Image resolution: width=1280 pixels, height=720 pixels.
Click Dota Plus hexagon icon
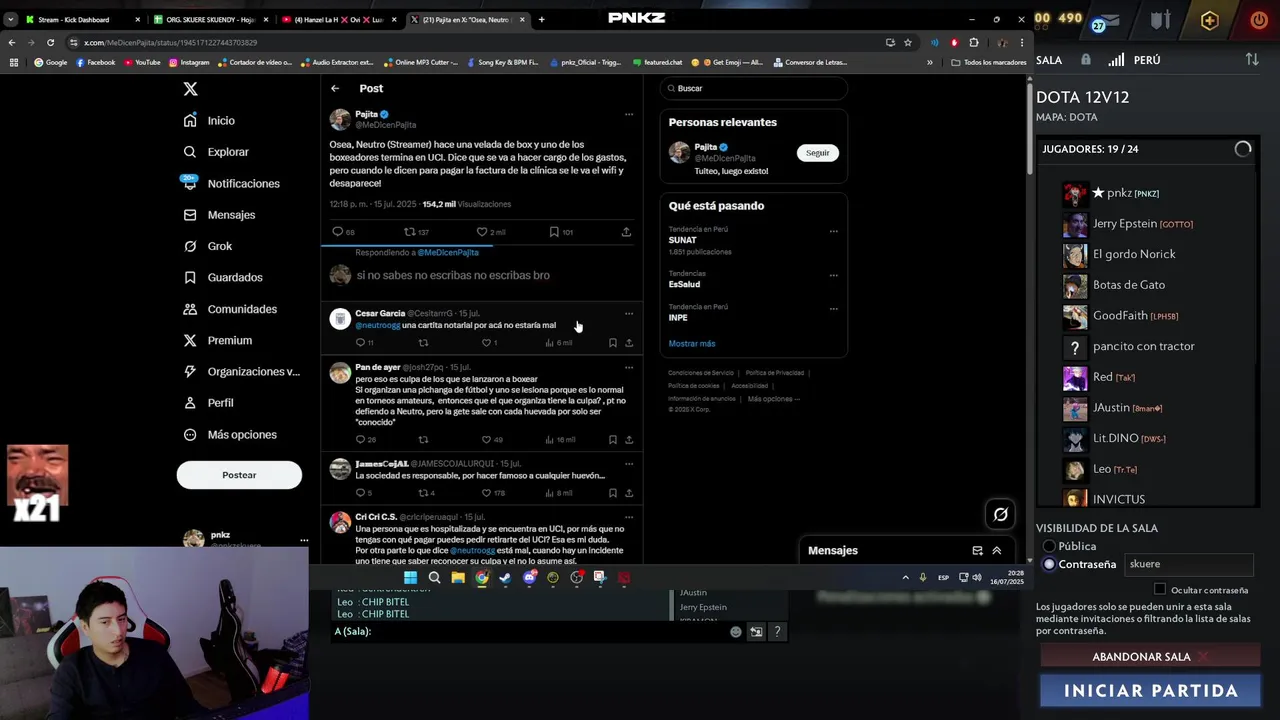tap(1210, 20)
